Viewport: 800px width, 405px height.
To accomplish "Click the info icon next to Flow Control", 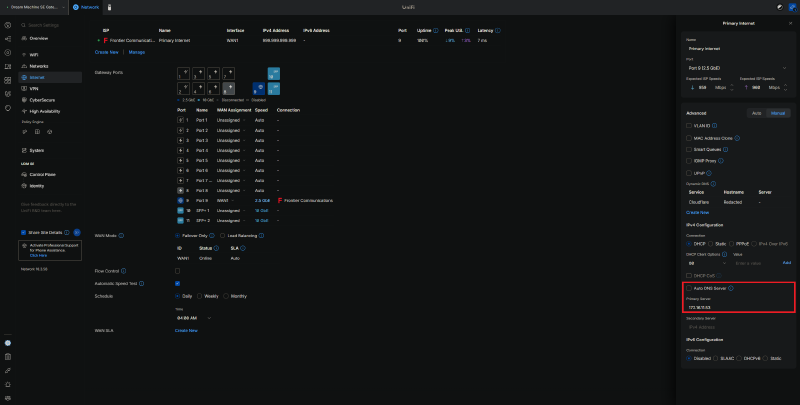I will pyautogui.click(x=123, y=271).
